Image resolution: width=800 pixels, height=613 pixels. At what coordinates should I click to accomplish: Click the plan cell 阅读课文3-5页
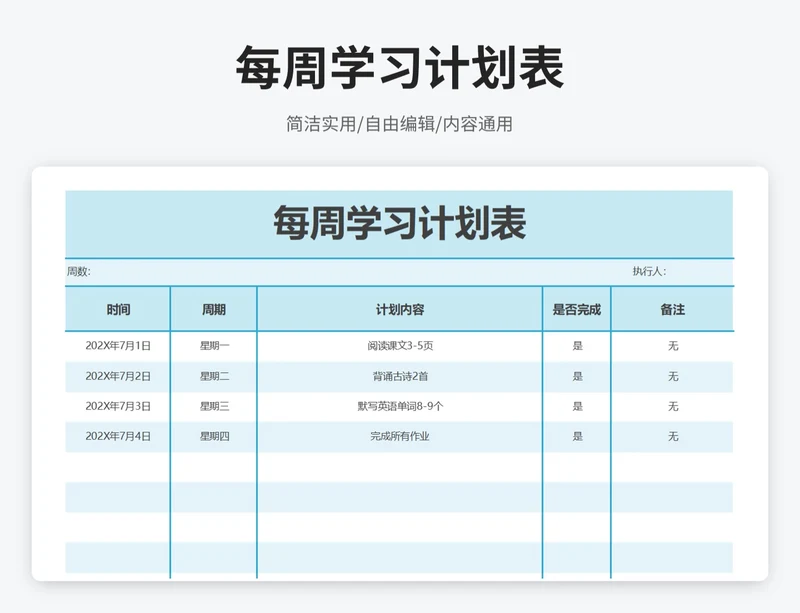pos(400,346)
